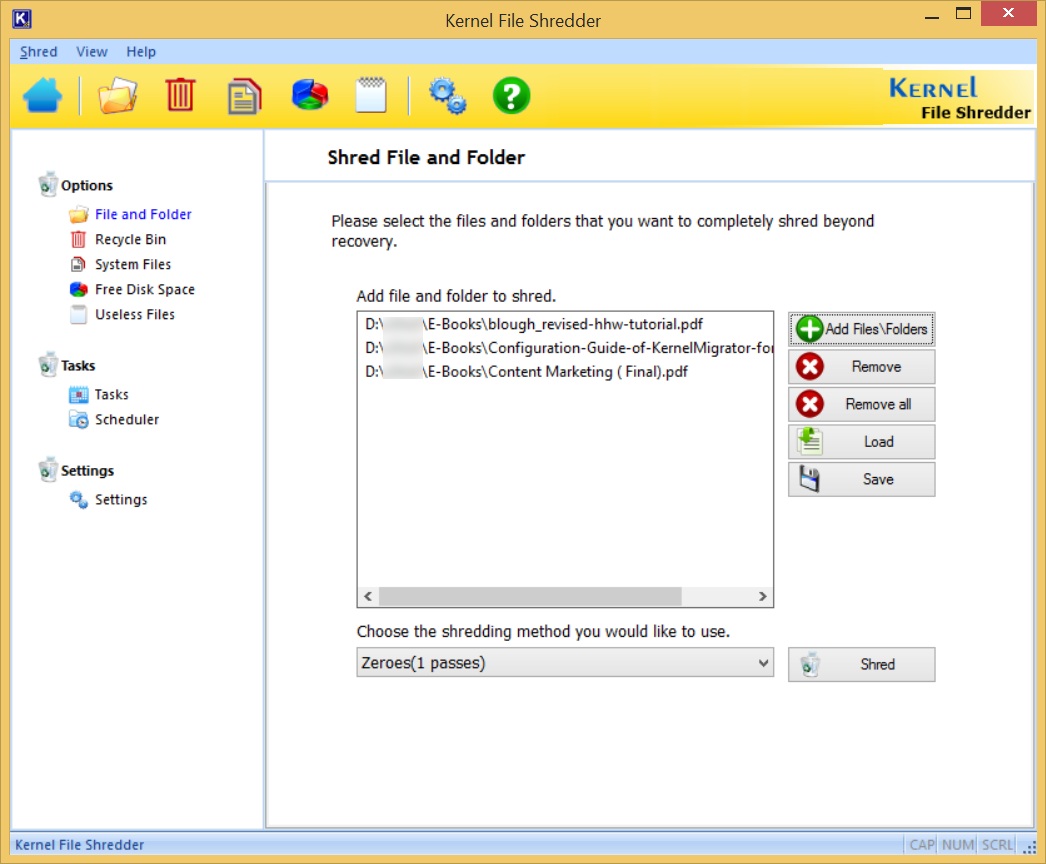
Task: Click the green Help question mark icon
Action: coord(511,95)
